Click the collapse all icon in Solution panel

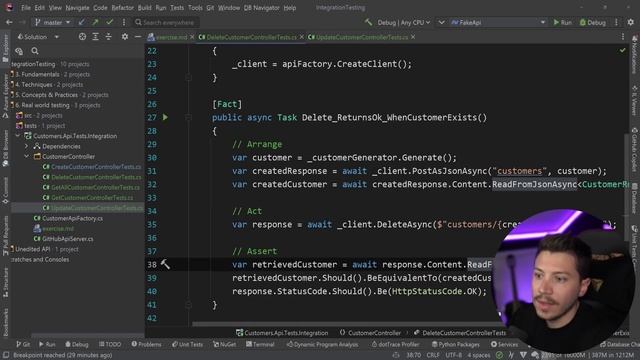tap(109, 37)
